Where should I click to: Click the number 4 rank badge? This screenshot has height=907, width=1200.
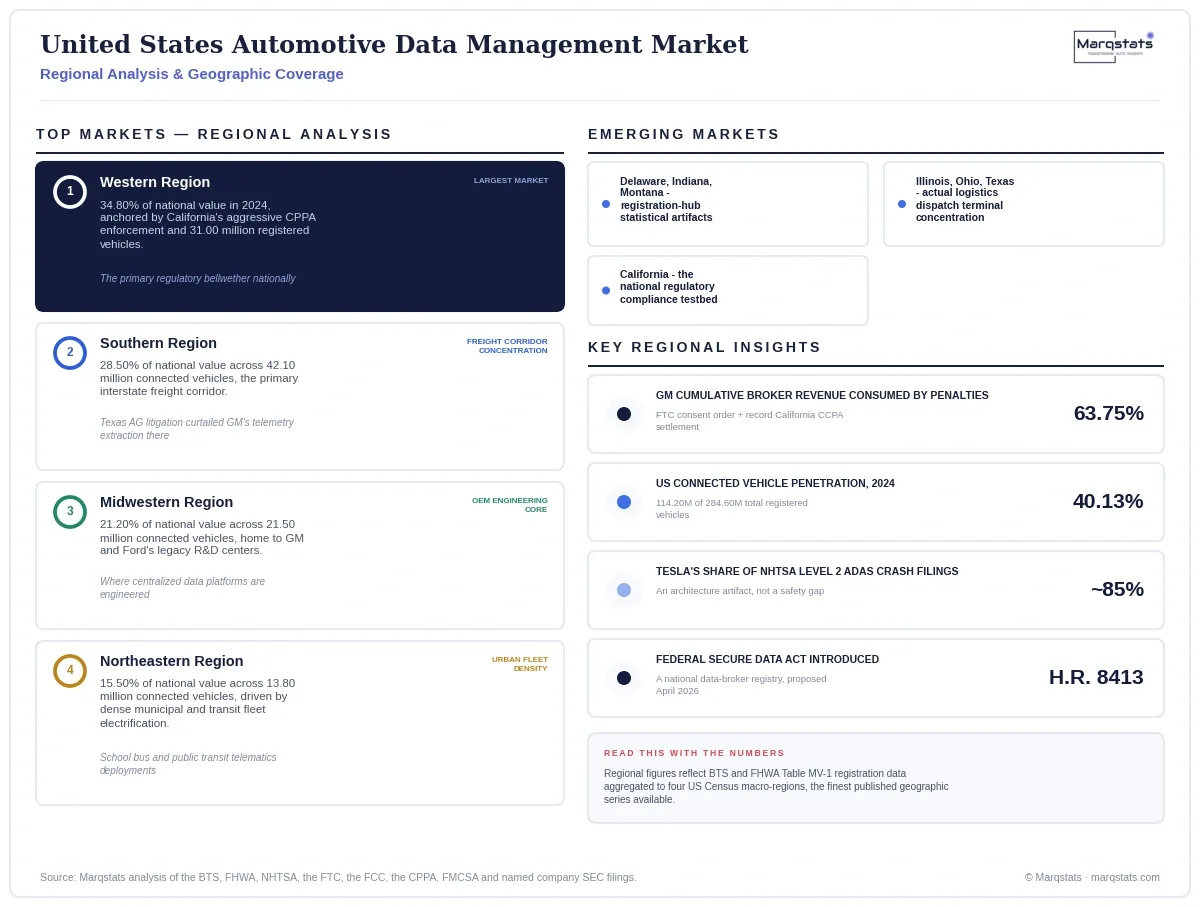coord(70,670)
